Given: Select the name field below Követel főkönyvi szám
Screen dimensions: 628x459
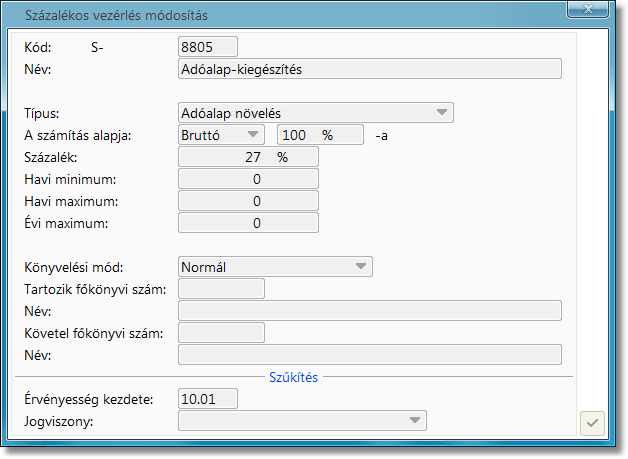Looking at the screenshot, I should [x=369, y=355].
